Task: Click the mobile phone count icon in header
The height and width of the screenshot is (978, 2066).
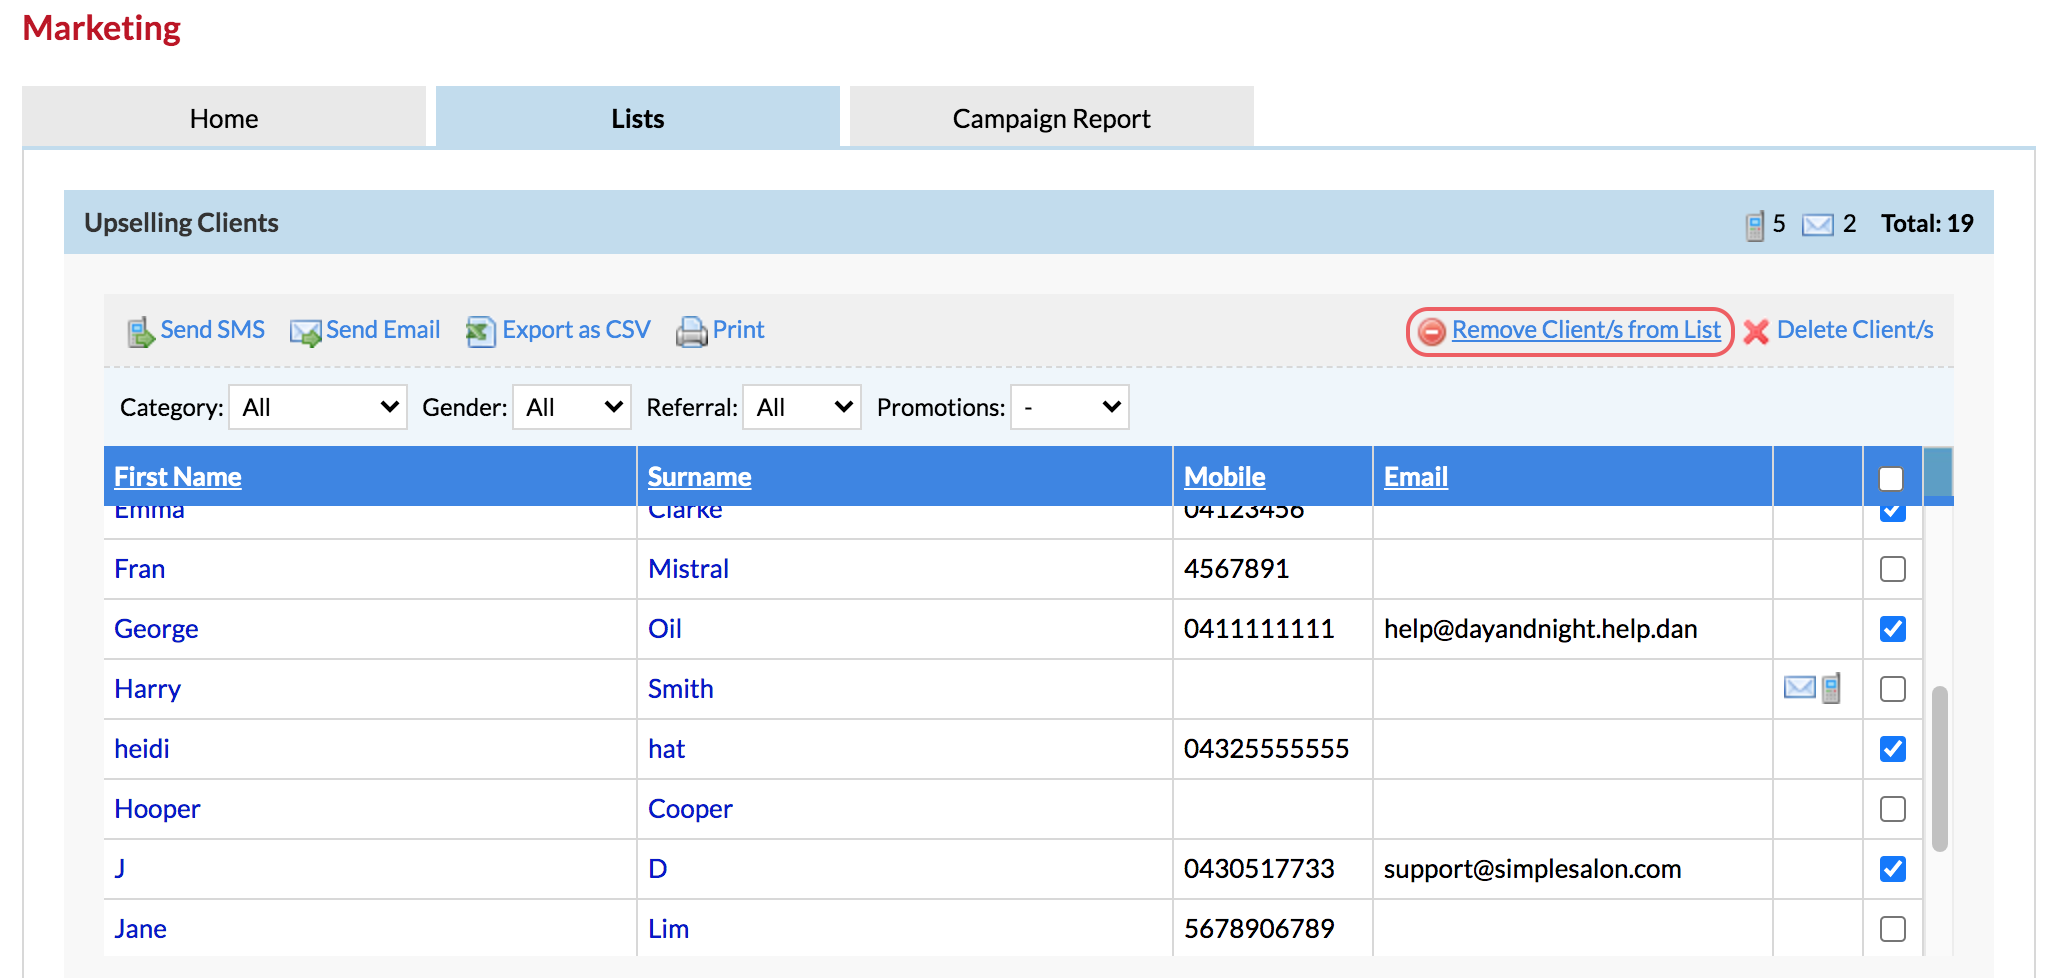Action: coord(1755,225)
